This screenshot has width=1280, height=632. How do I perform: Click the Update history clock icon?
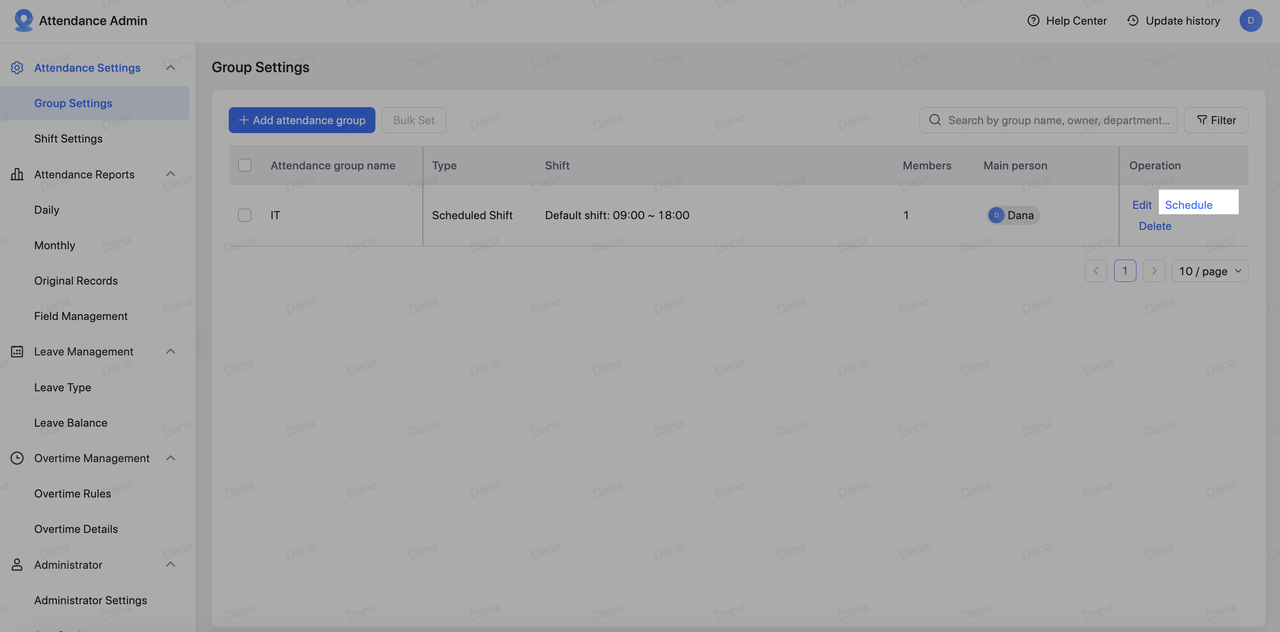[1132, 20]
